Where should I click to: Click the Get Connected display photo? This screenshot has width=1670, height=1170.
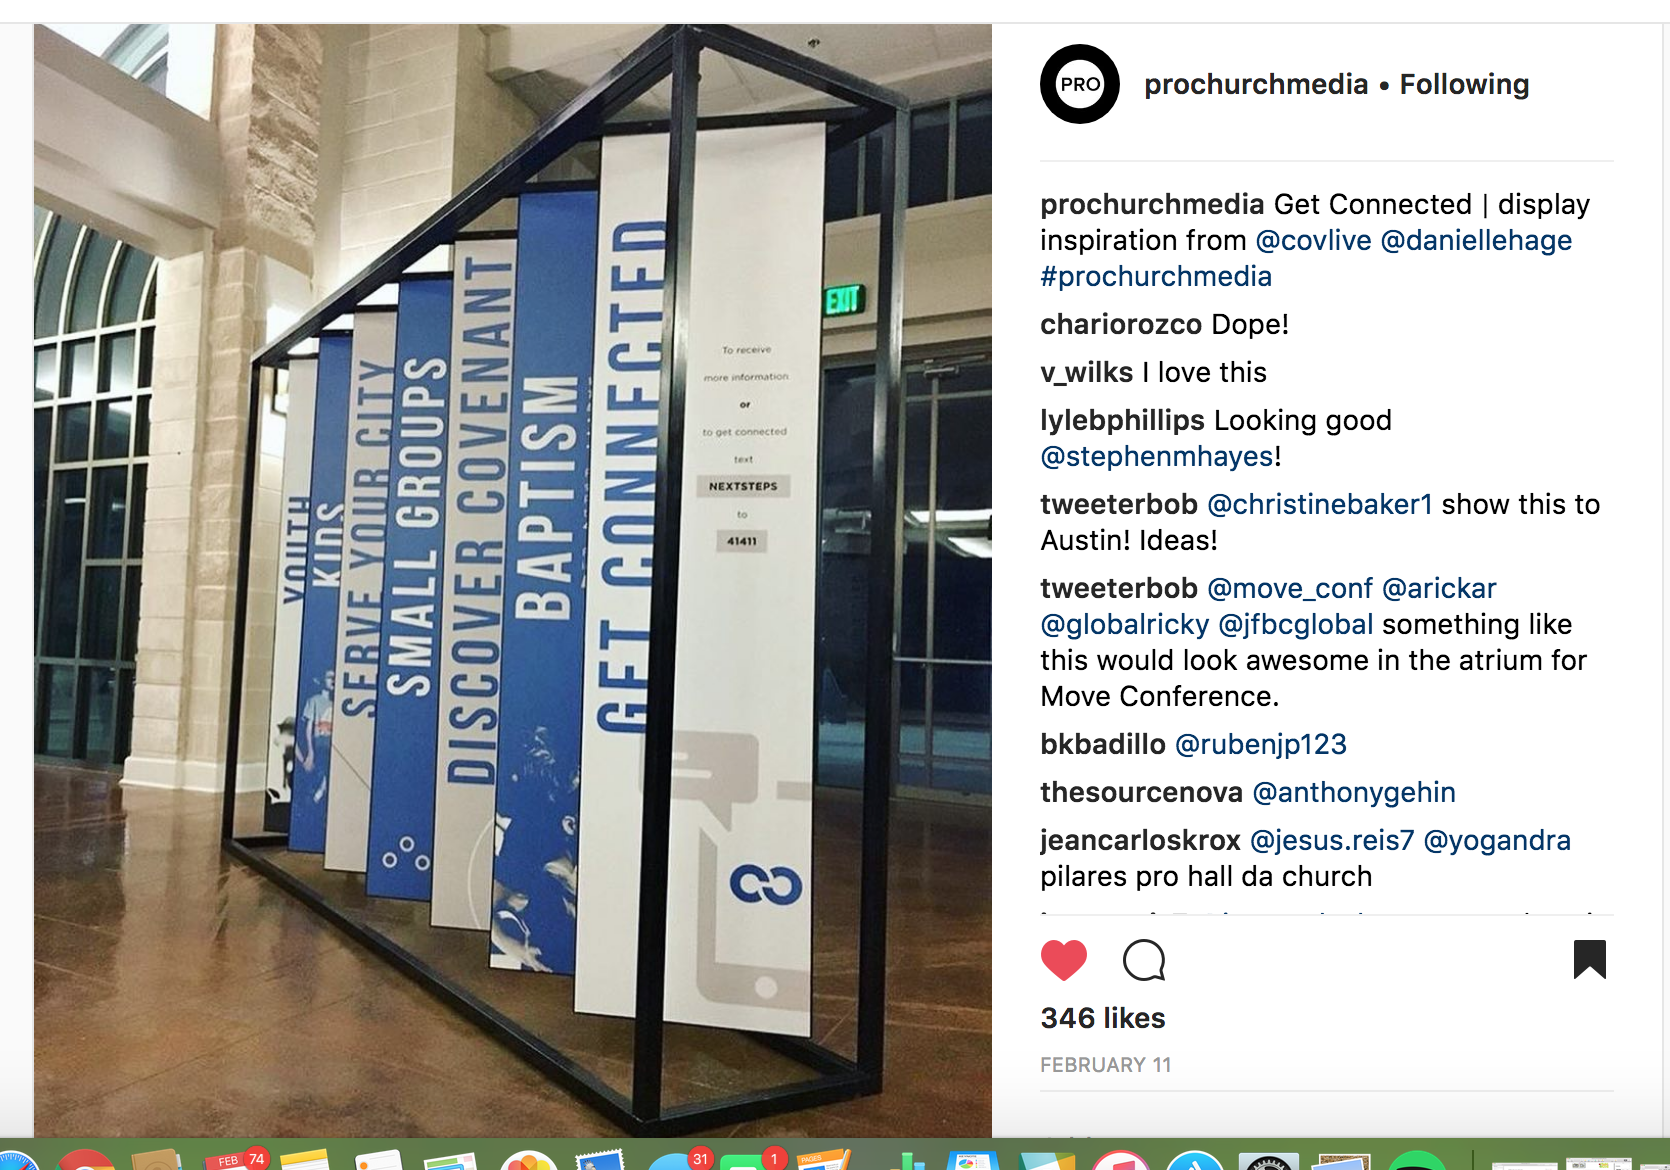(513, 580)
